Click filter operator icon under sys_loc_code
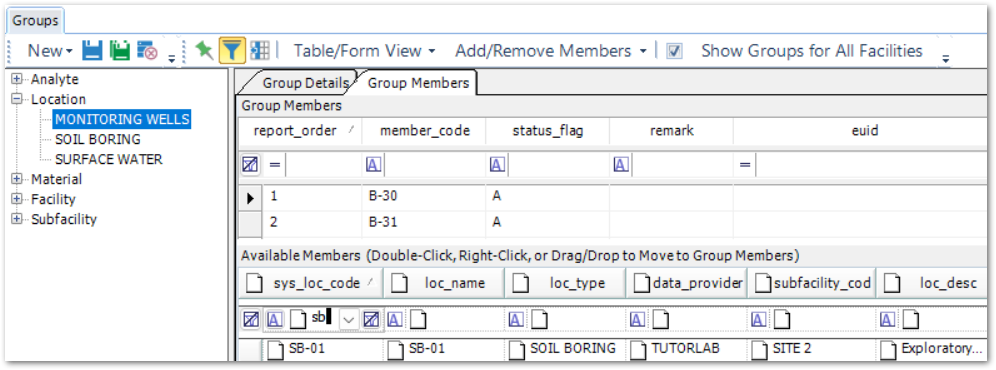Viewport: 996px width, 370px height. [x=274, y=320]
